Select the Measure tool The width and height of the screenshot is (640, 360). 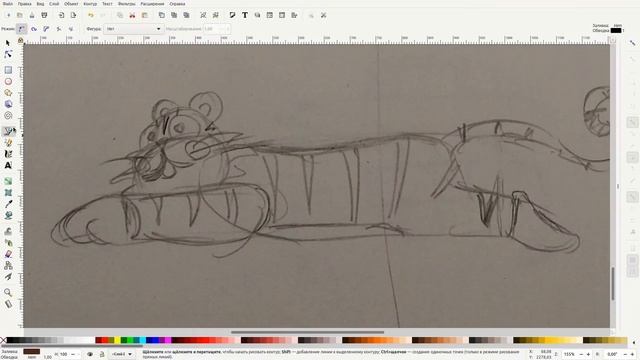click(x=8, y=304)
